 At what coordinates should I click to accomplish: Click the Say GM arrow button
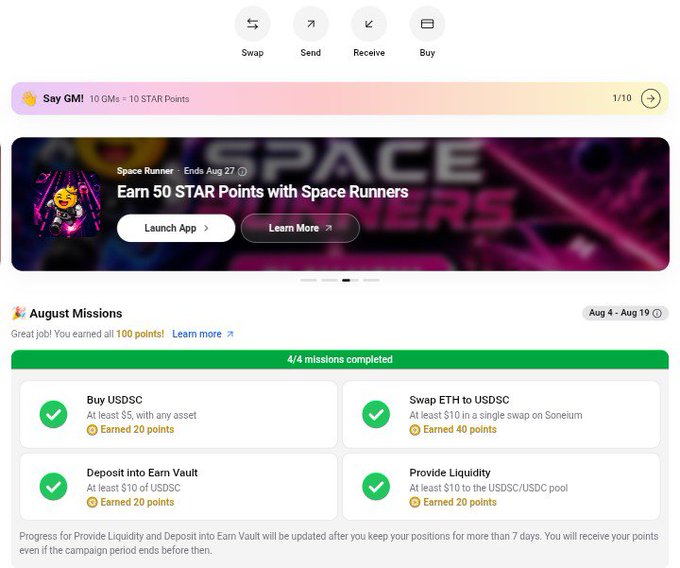coord(651,98)
